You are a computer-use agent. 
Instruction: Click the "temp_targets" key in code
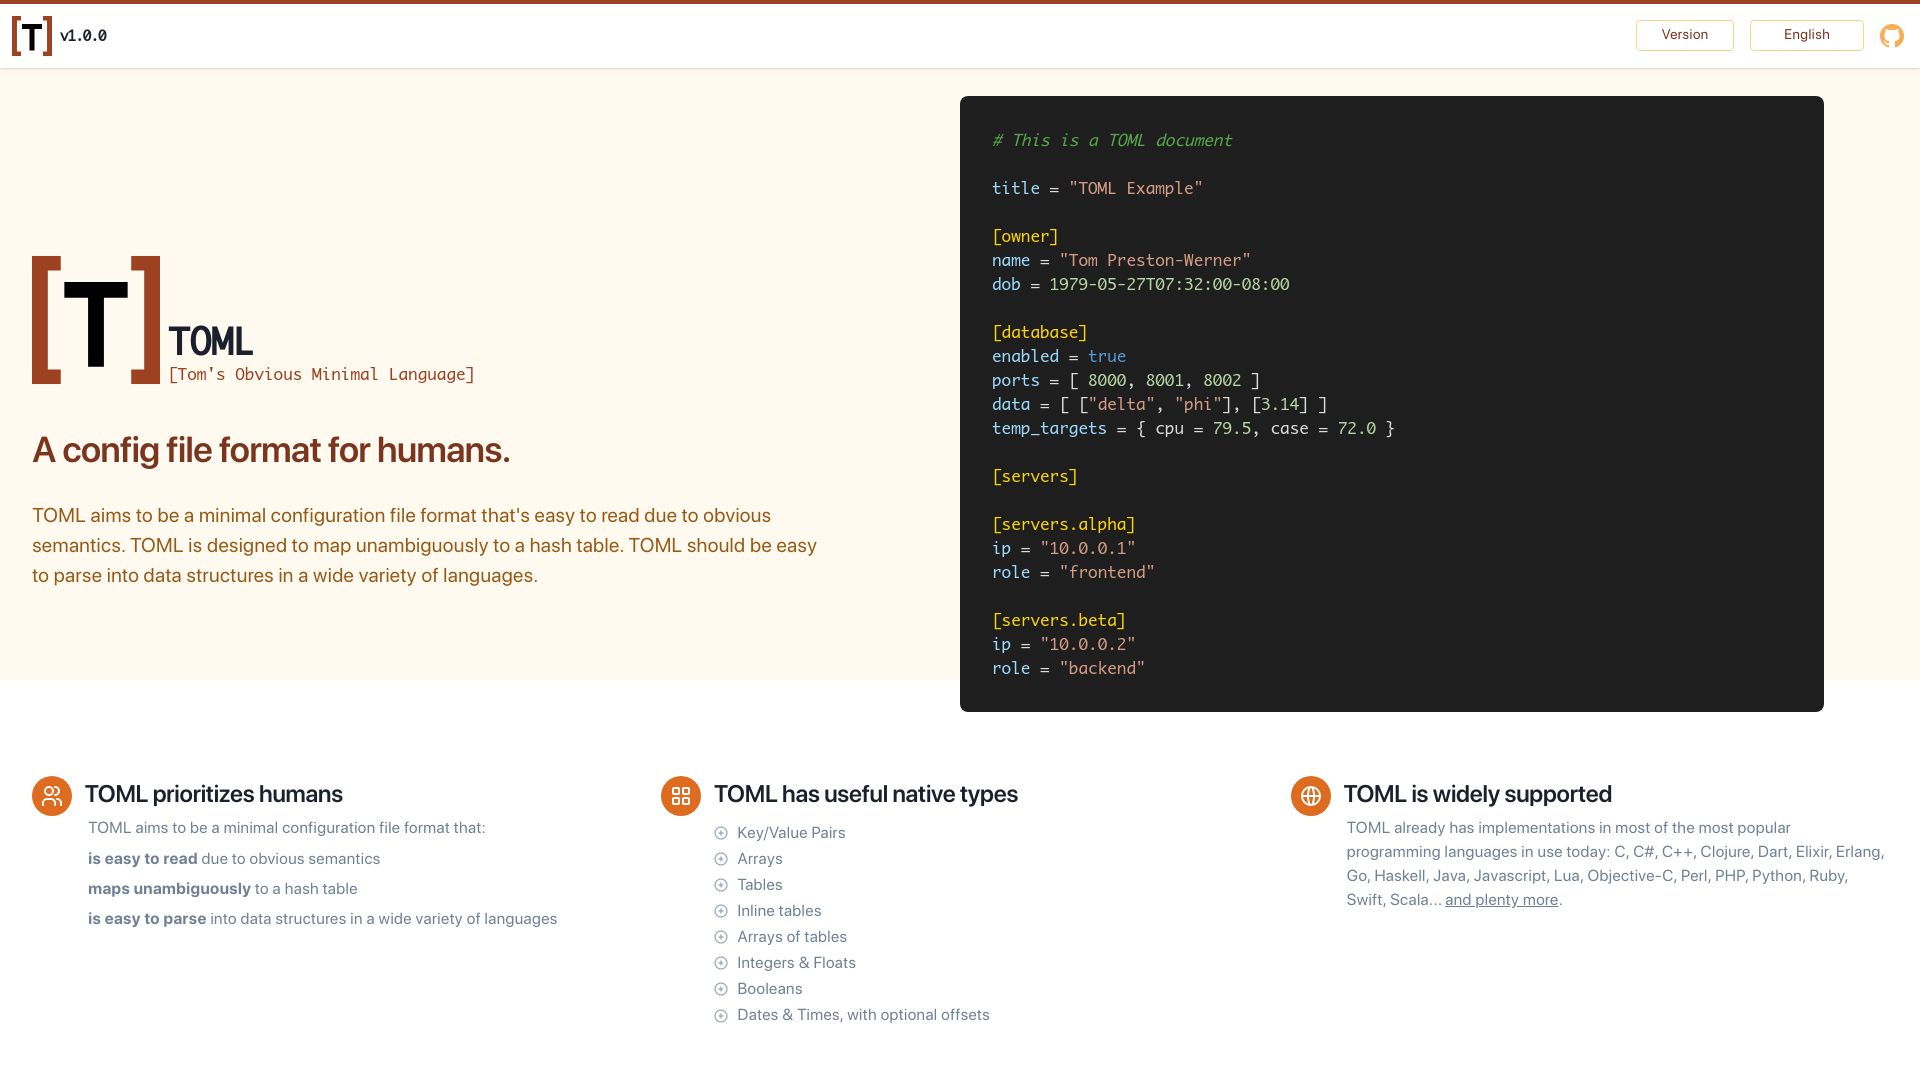coord(1049,429)
